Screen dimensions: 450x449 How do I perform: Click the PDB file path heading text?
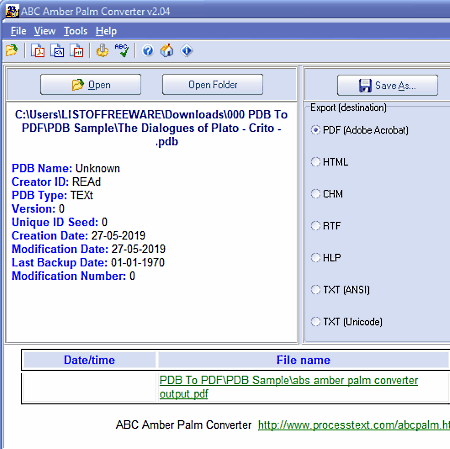pos(151,128)
